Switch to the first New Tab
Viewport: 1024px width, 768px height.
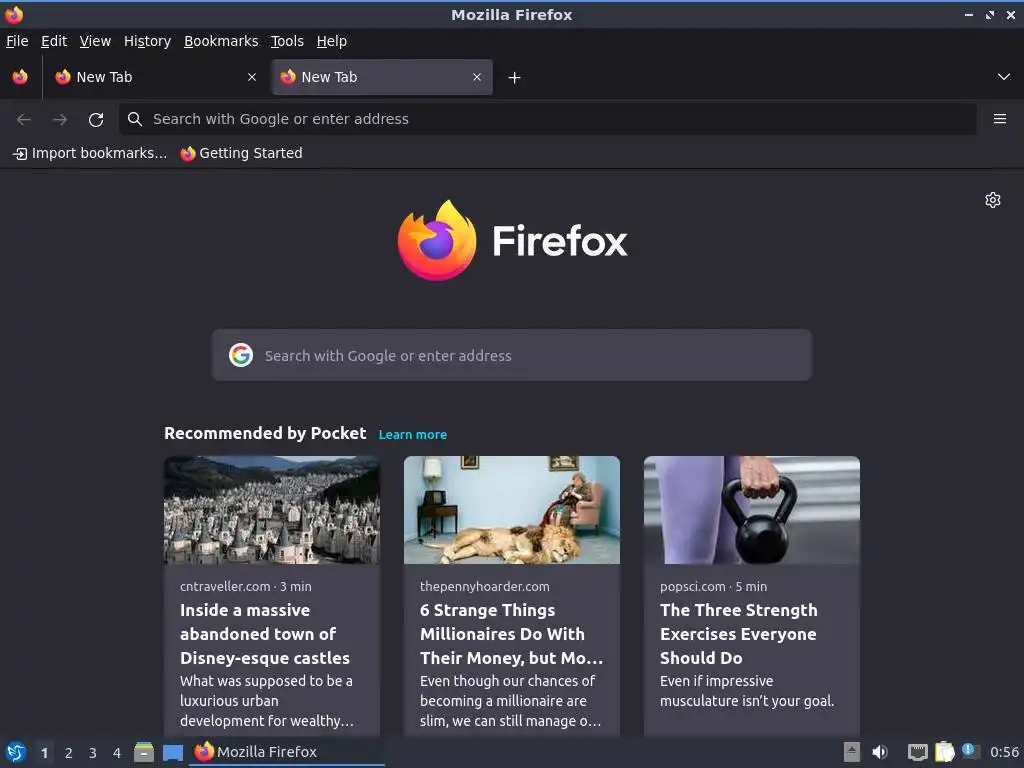156,77
